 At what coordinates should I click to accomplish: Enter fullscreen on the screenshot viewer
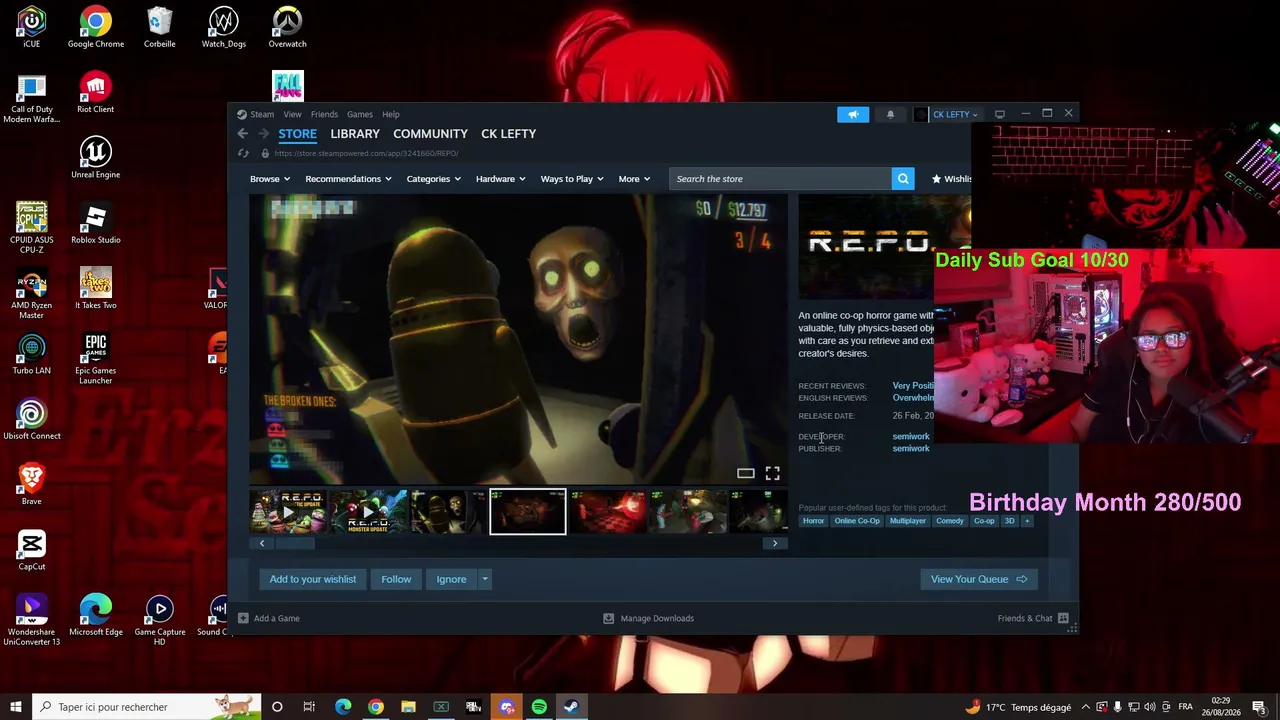(773, 473)
